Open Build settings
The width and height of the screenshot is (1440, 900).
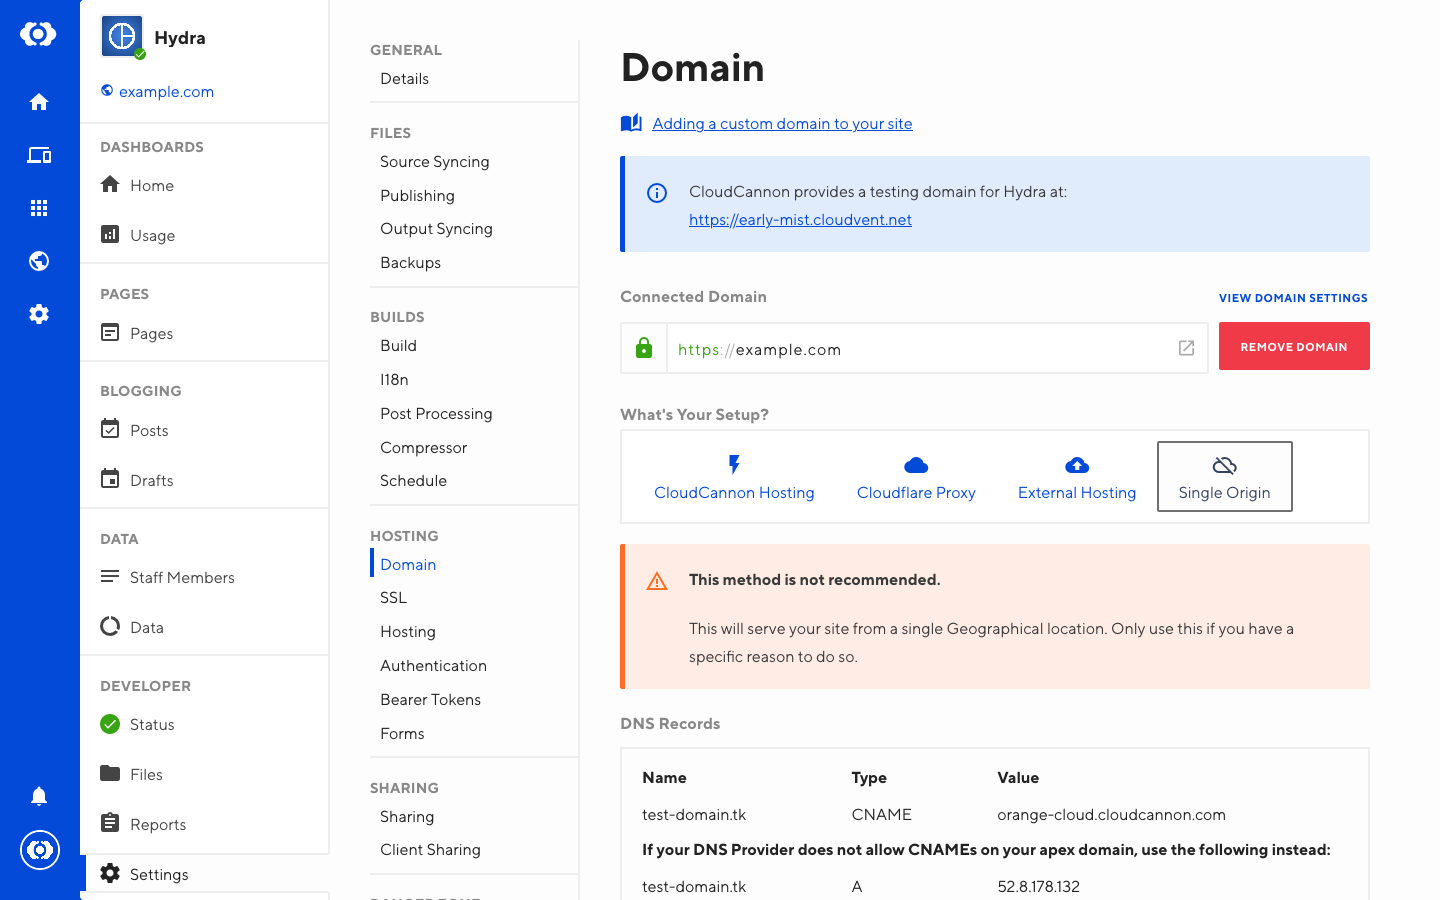(398, 346)
